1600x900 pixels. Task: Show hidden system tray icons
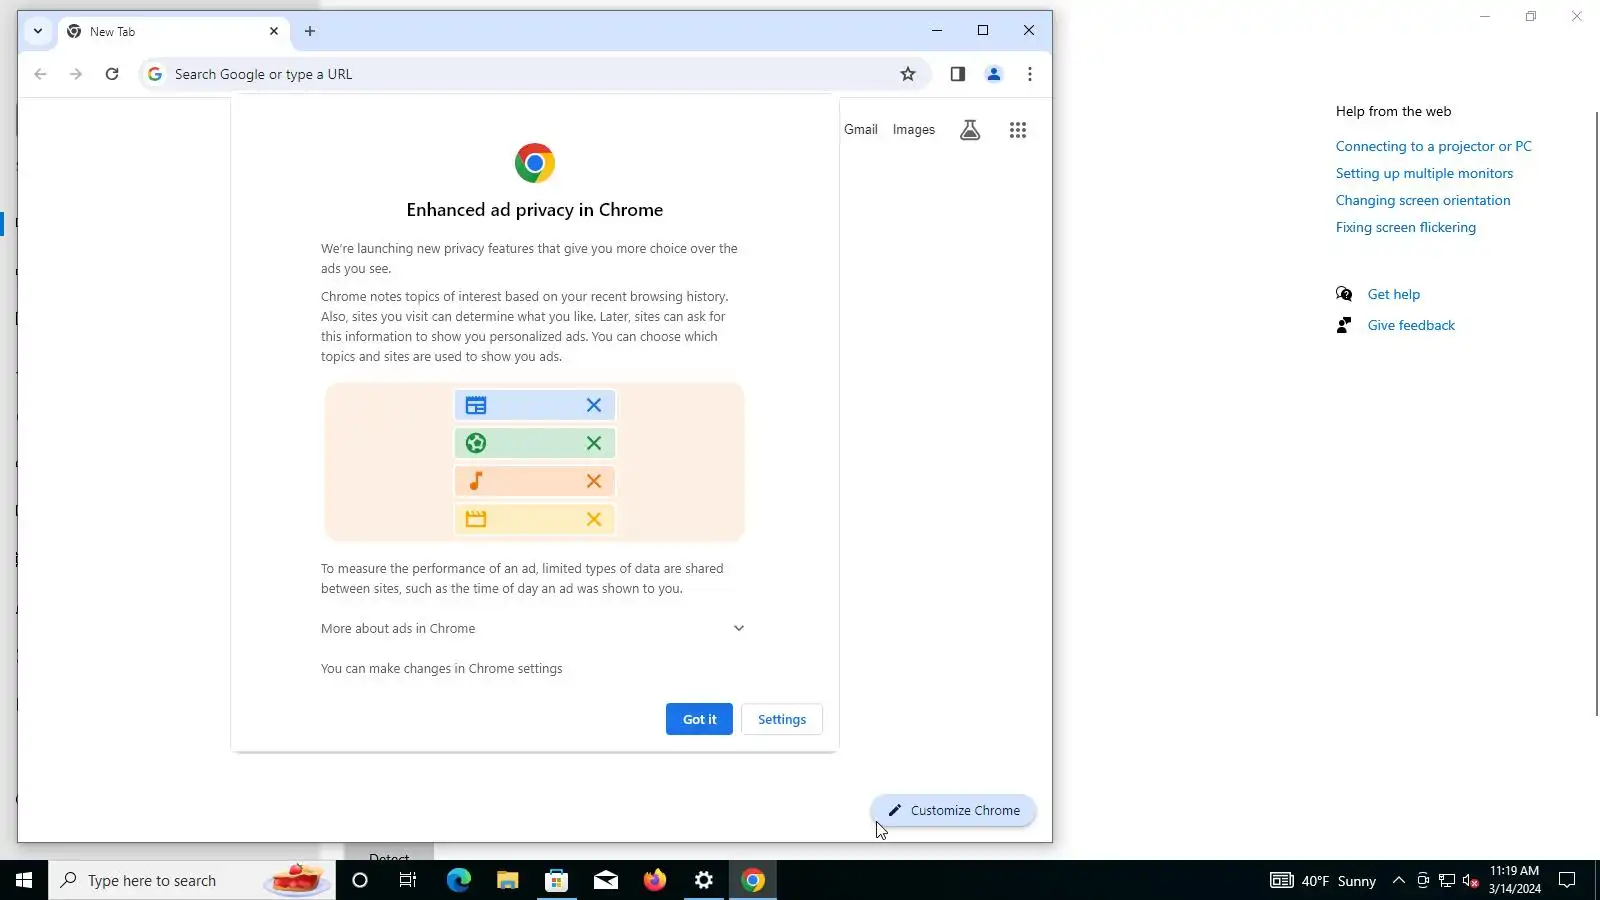1399,880
